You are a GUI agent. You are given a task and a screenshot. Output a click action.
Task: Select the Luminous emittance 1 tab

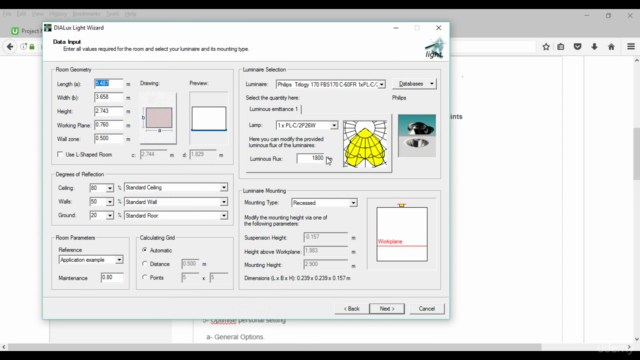pyautogui.click(x=273, y=109)
